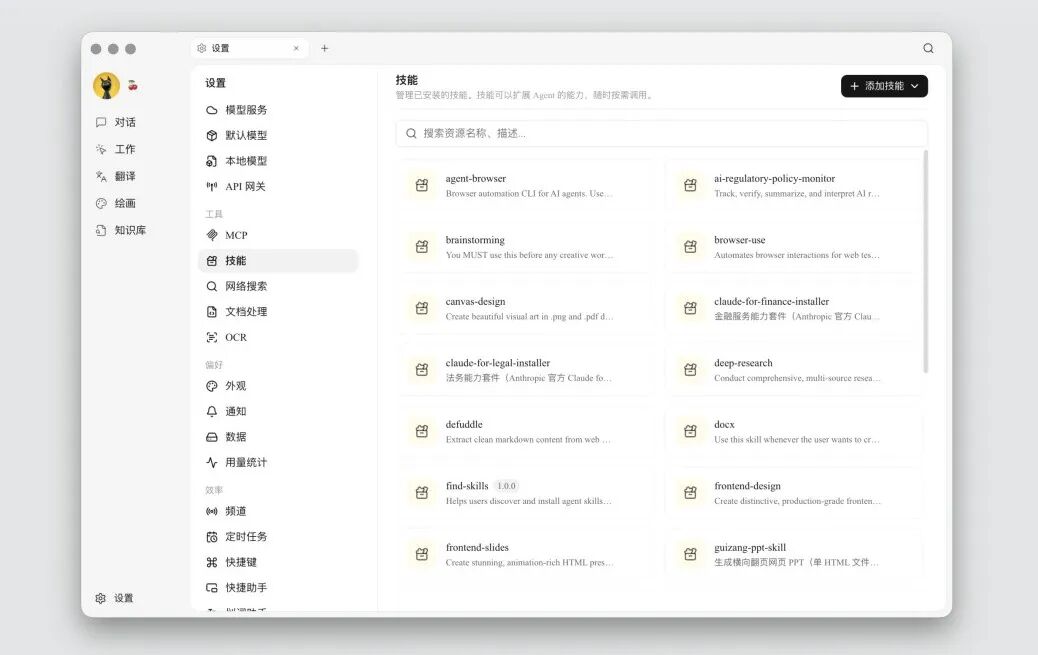
Task: Open the browser-use skill card
Action: [x=792, y=247]
